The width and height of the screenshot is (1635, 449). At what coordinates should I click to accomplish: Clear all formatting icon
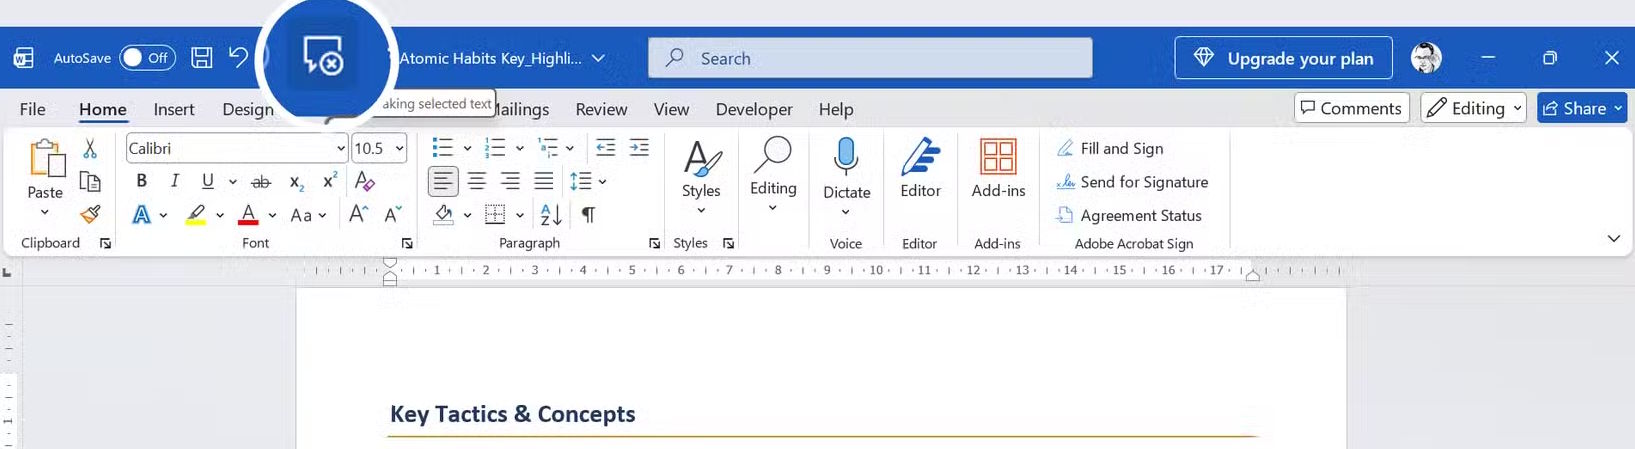[365, 181]
